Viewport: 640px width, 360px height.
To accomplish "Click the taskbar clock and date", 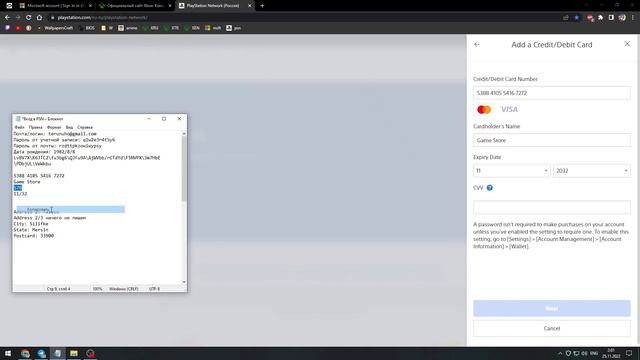I will (x=611, y=353).
